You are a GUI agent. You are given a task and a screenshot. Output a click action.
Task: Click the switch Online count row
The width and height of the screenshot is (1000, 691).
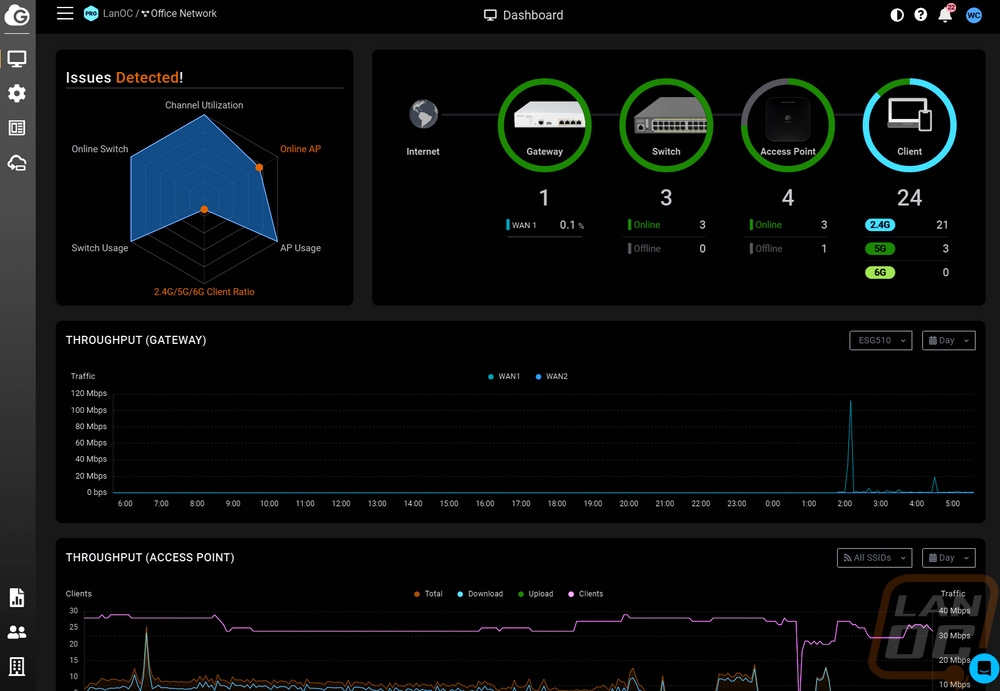[666, 225]
